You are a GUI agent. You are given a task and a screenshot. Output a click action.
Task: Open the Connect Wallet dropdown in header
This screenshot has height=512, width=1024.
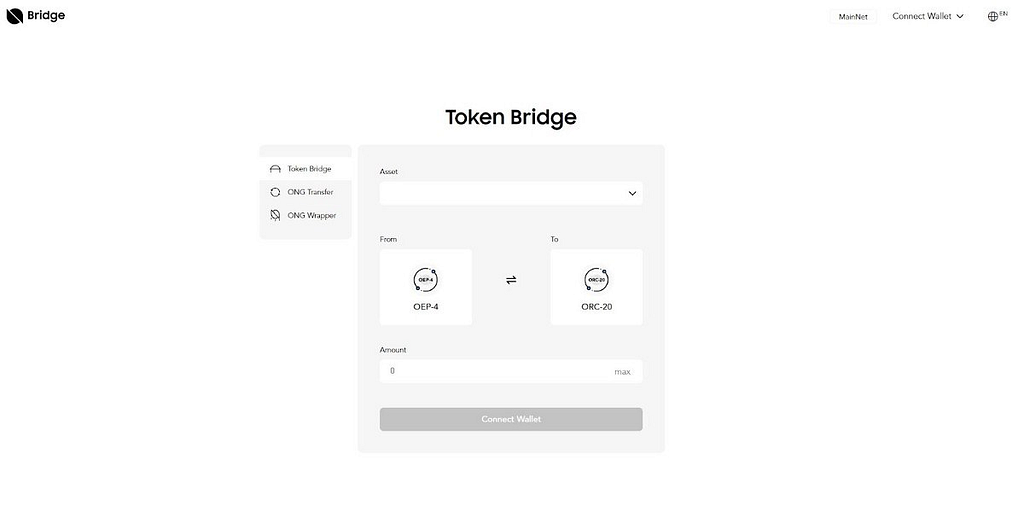(x=928, y=16)
